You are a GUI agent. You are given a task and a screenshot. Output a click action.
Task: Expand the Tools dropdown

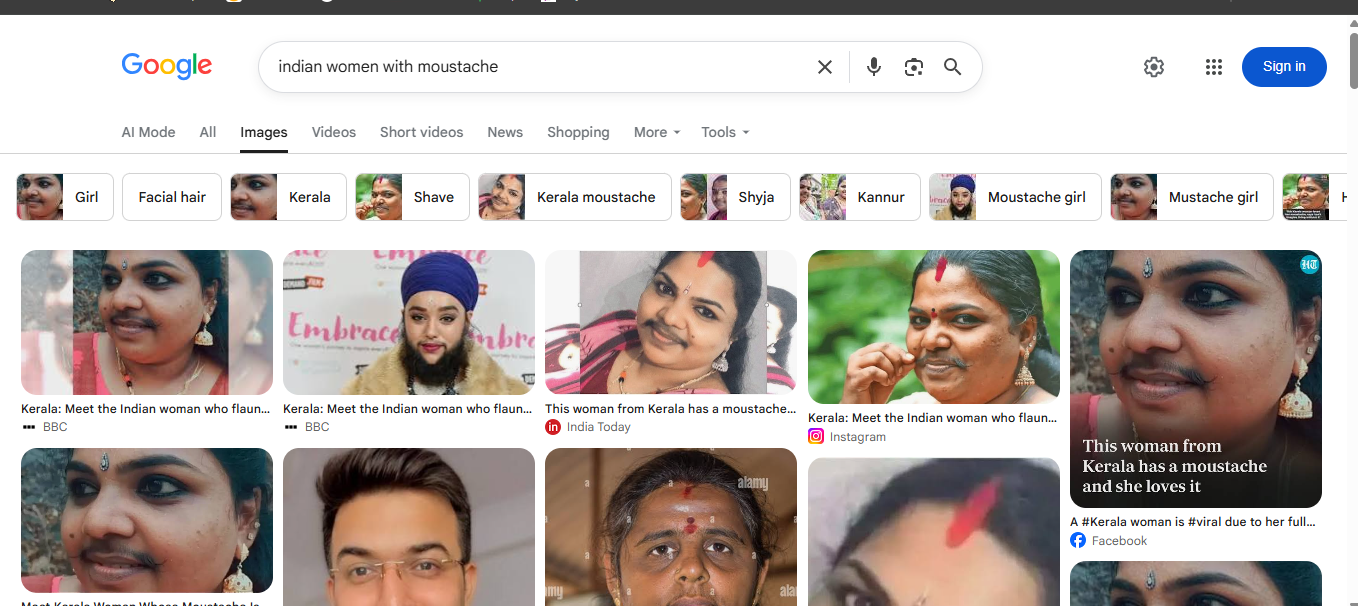point(725,132)
